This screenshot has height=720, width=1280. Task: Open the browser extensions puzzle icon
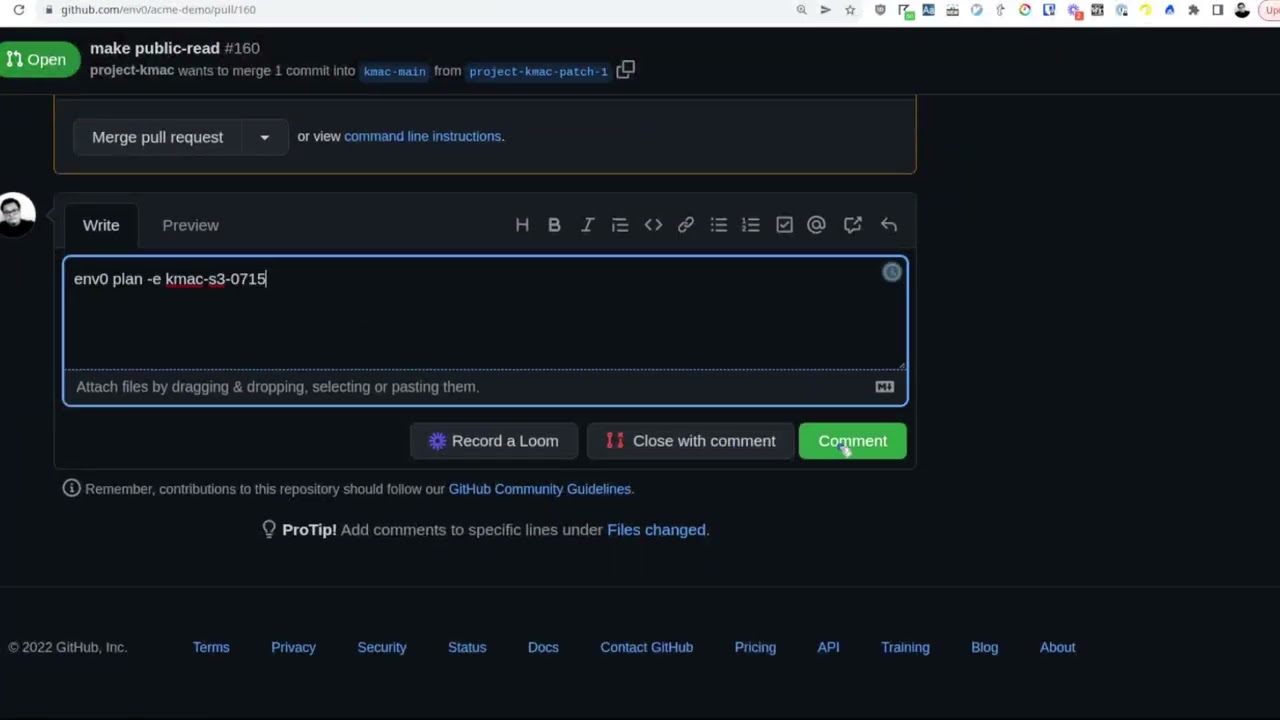[x=1193, y=10]
